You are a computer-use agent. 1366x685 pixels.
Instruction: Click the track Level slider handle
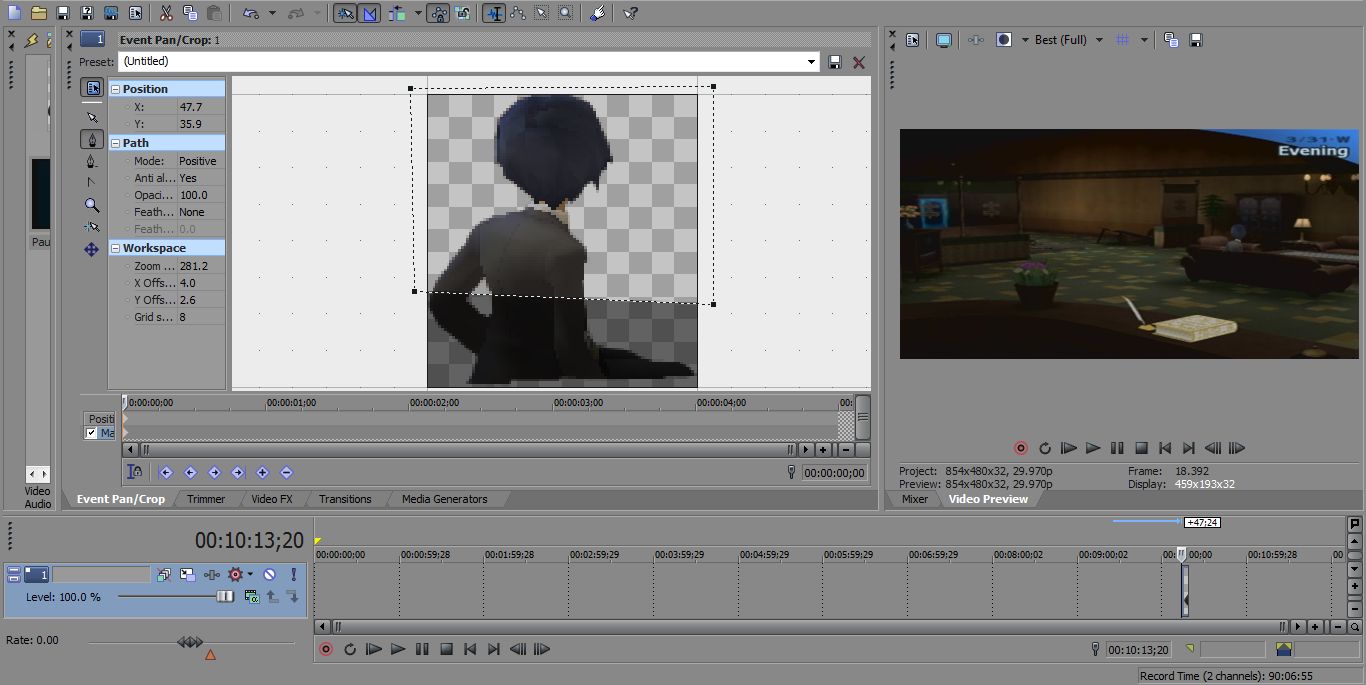point(225,596)
